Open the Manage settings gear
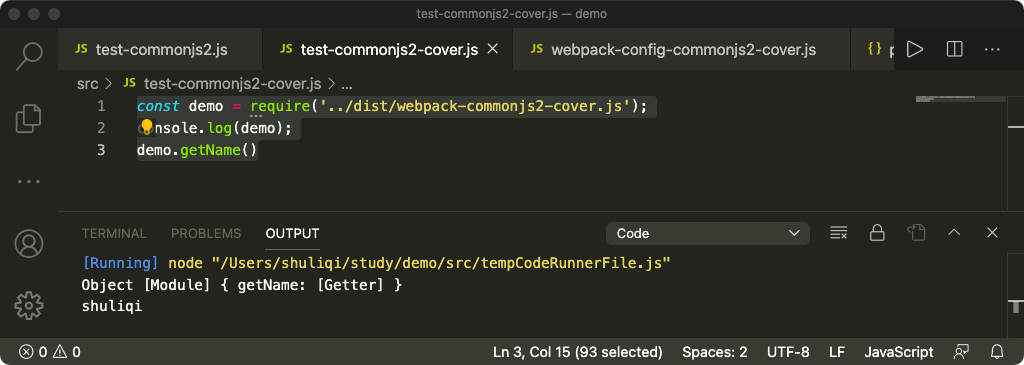This screenshot has height=365, width=1024. 29,305
